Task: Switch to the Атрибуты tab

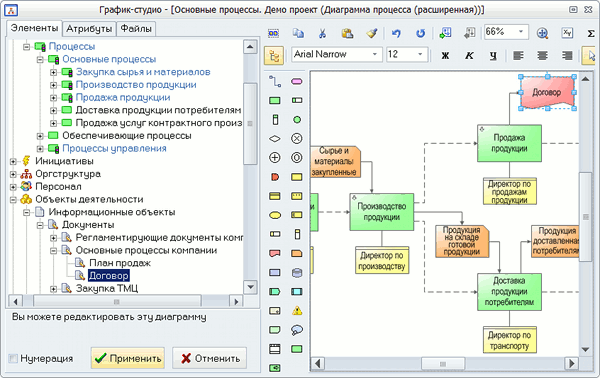Action: (x=89, y=29)
